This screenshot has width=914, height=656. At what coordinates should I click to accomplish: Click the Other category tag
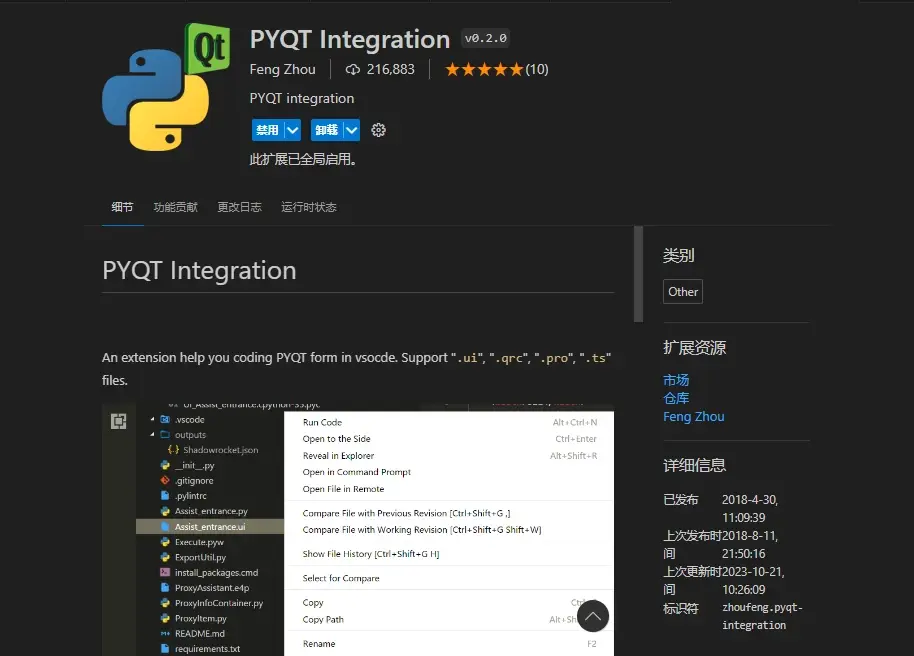[683, 292]
